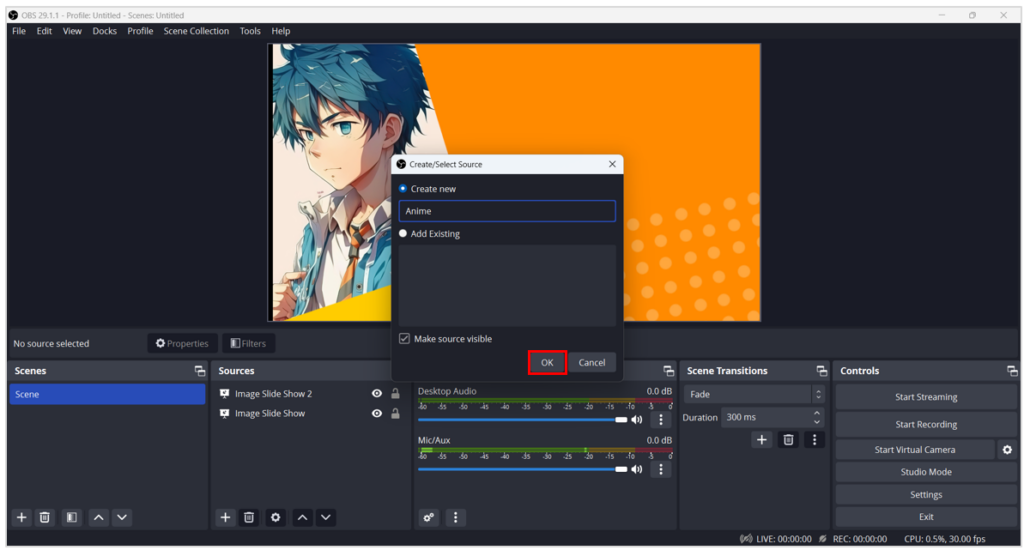
Task: Click Start Recording button
Action: tap(925, 424)
